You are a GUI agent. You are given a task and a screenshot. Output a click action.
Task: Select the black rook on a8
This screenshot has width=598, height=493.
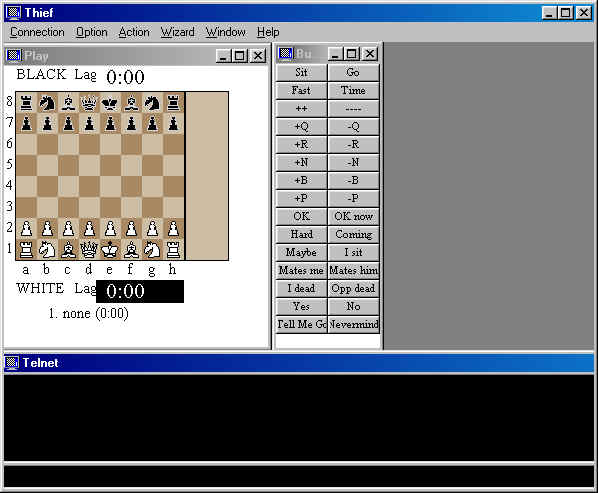coord(26,103)
